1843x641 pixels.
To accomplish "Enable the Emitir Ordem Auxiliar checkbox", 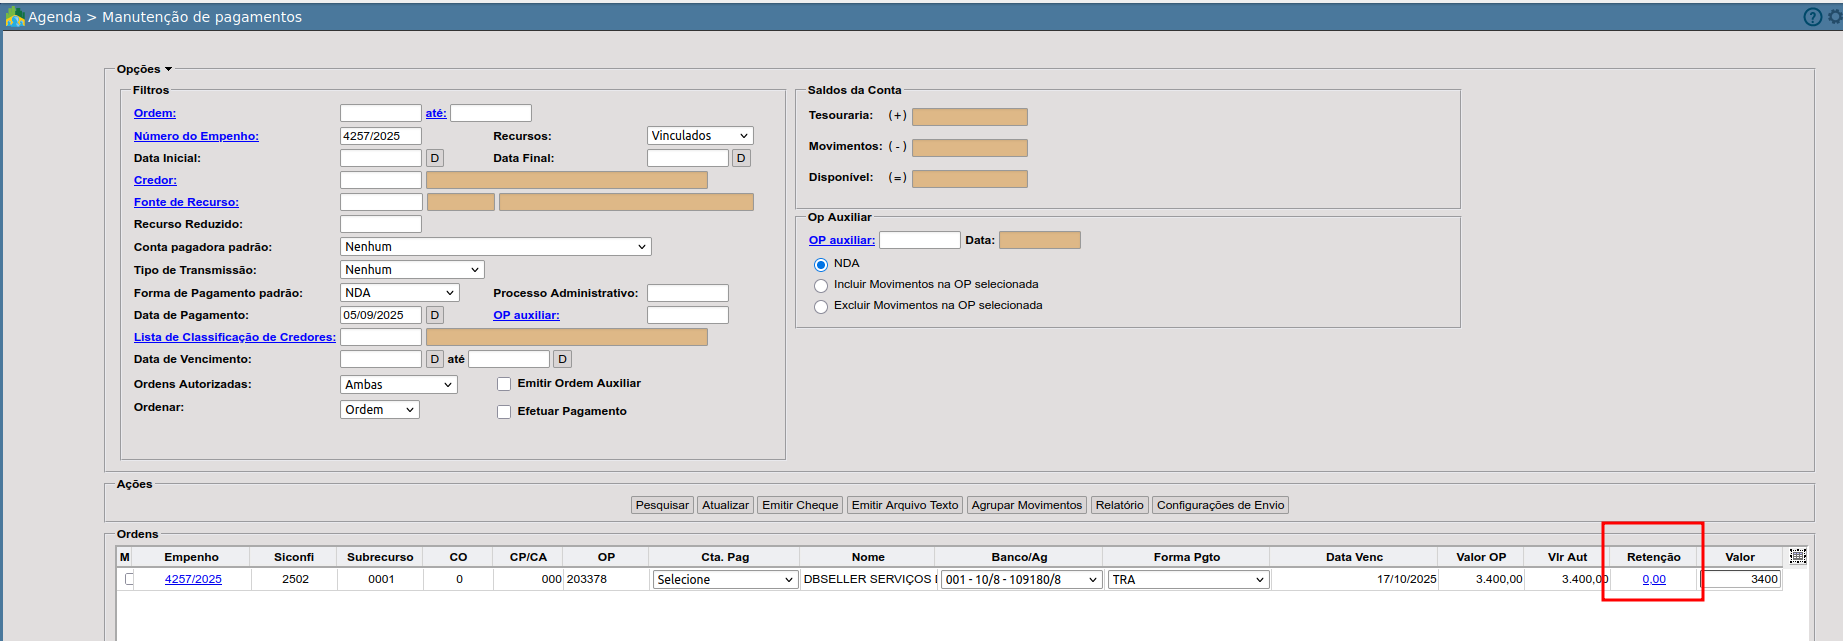I will (504, 384).
